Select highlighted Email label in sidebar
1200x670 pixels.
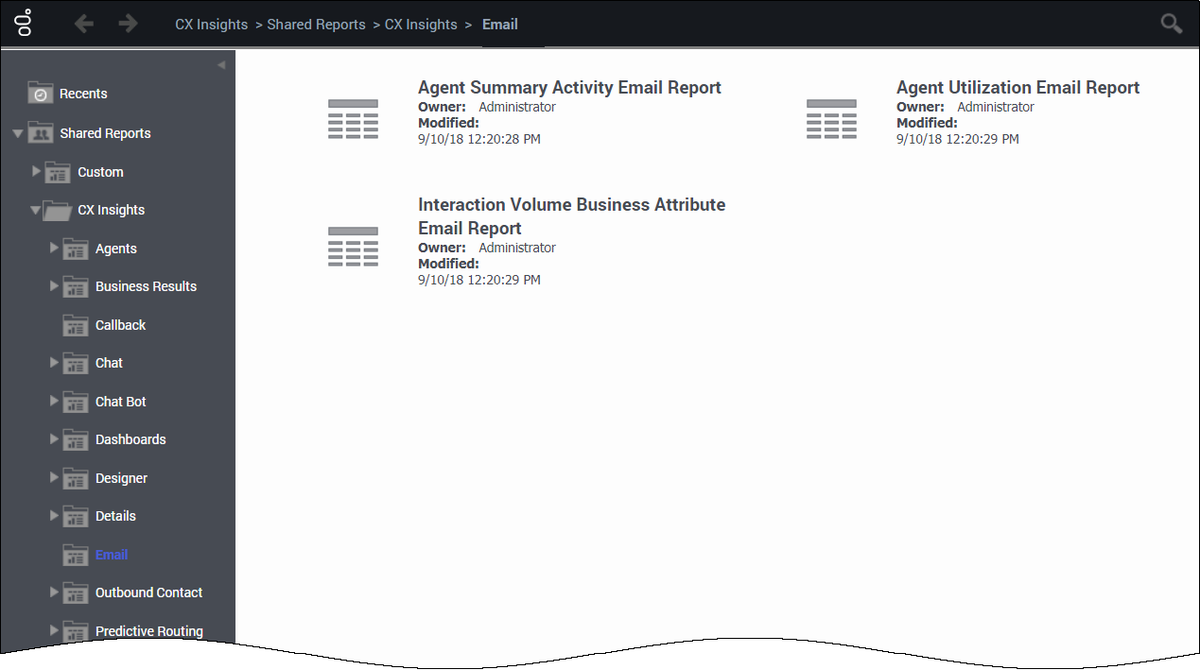pyautogui.click(x=112, y=555)
